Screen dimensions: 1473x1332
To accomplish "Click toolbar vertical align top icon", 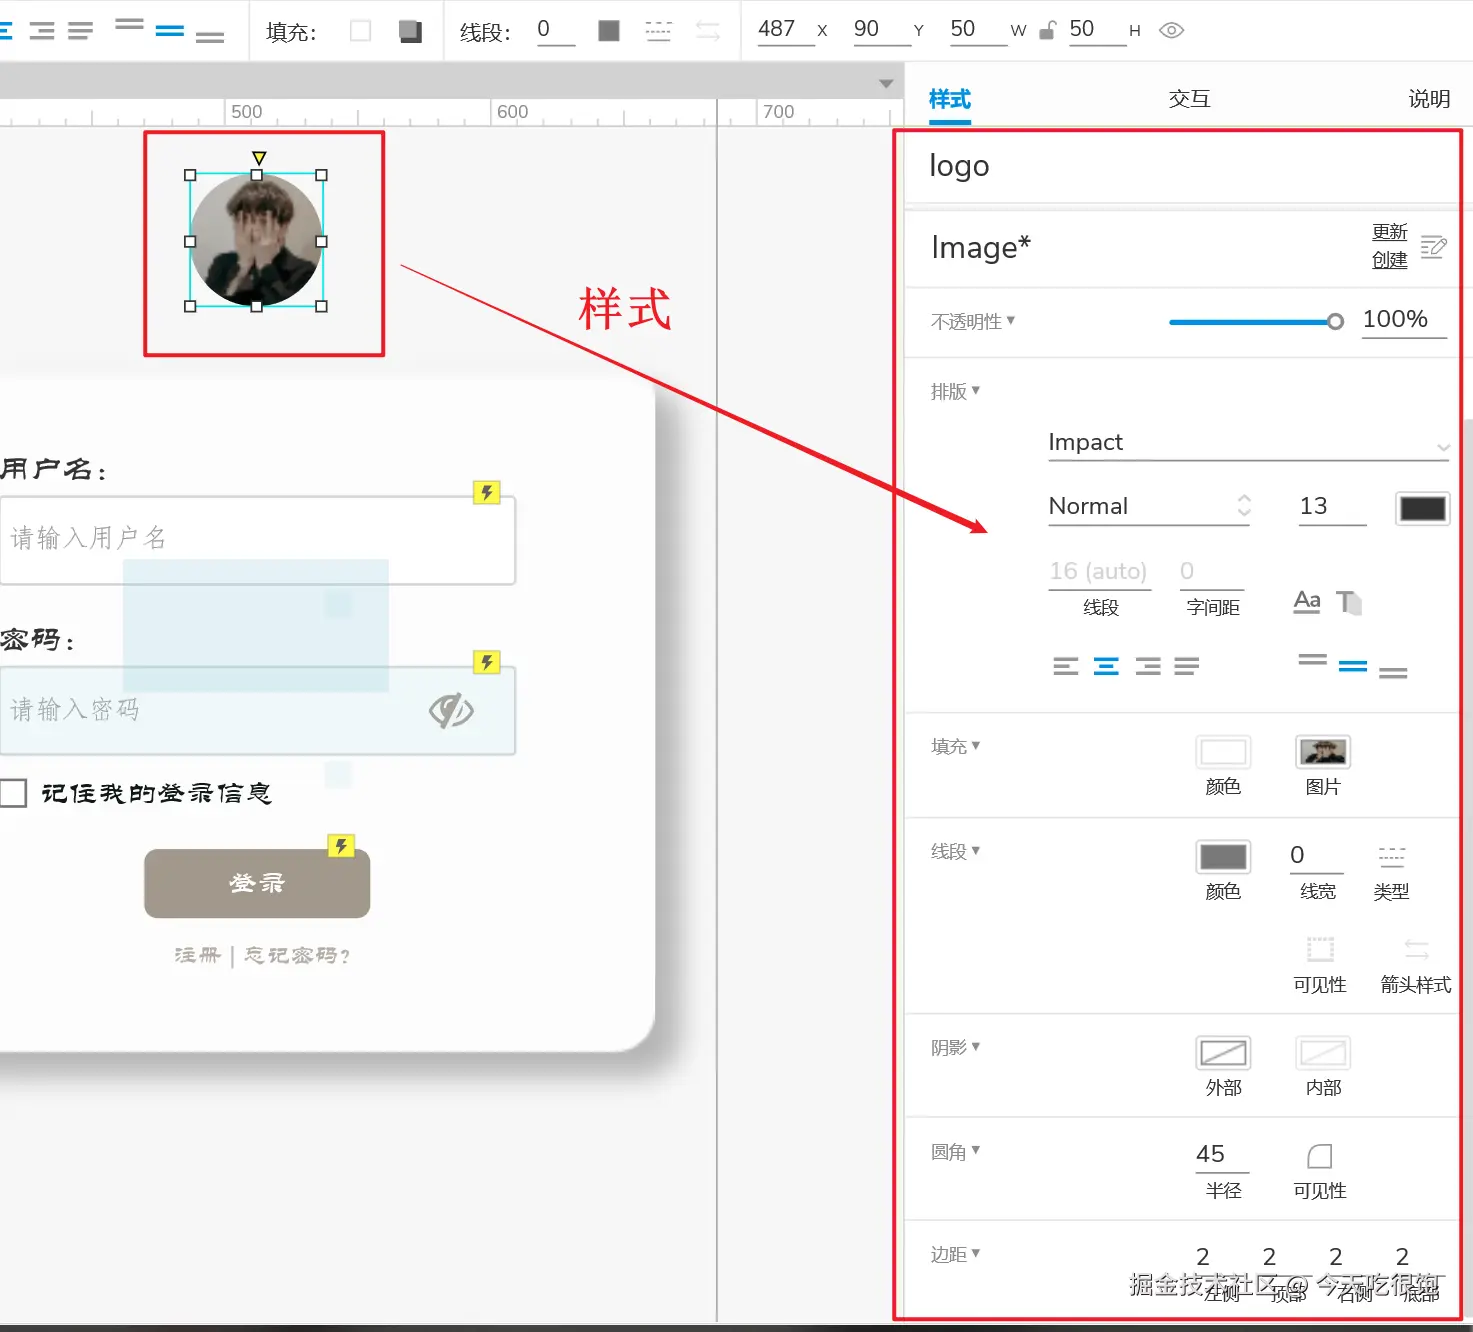I will [129, 24].
